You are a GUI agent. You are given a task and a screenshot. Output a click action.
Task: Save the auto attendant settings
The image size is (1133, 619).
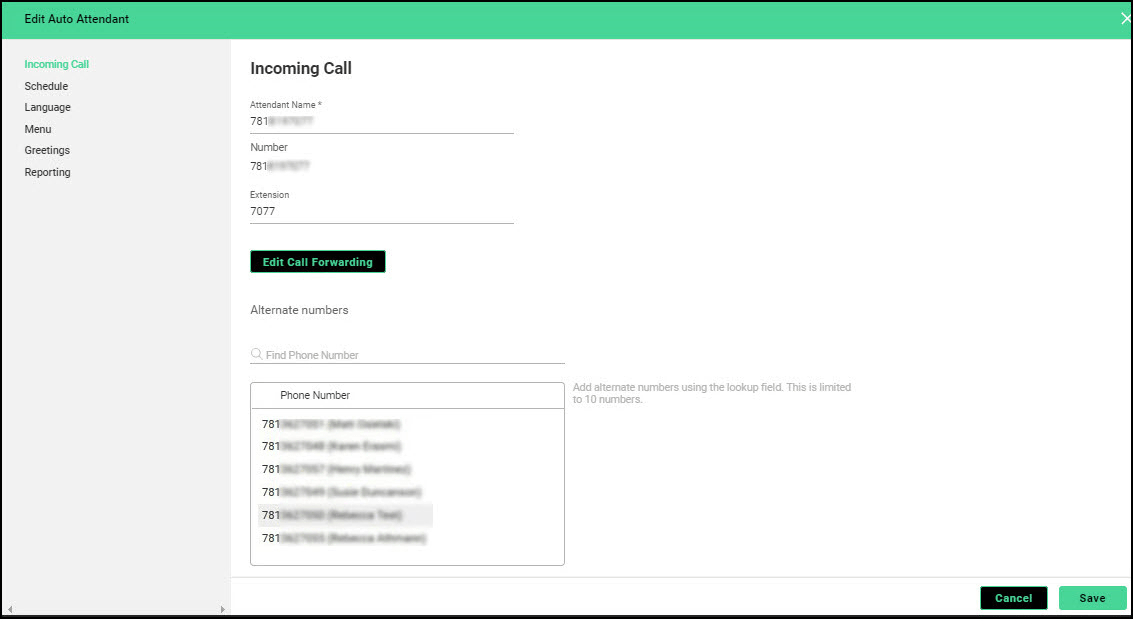(x=1092, y=598)
